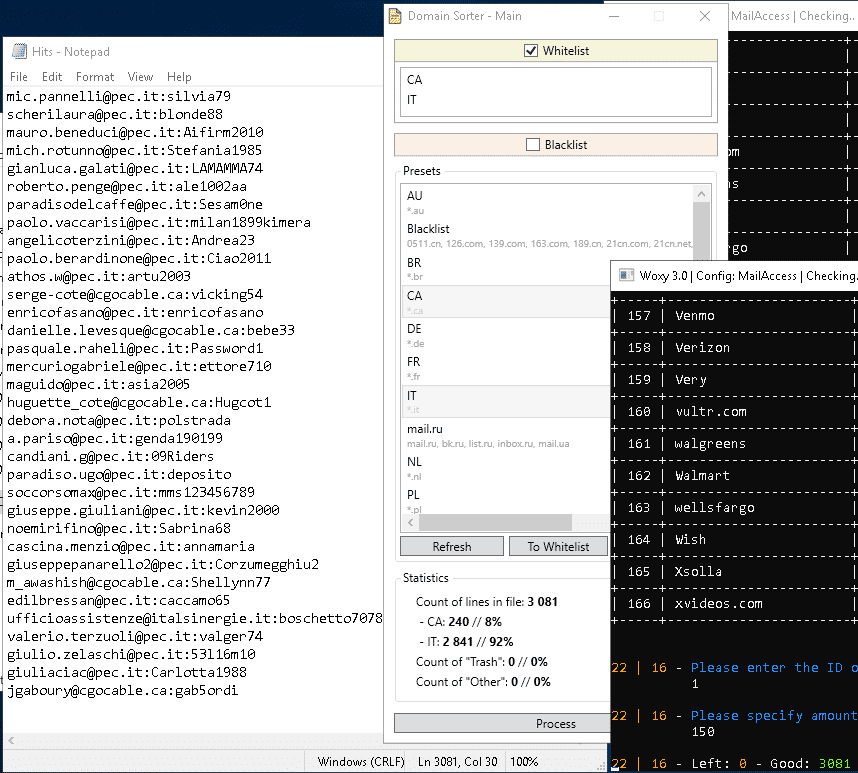The image size is (858, 773).
Task: Click the presets vertical scrollbar thumb
Action: click(x=701, y=230)
